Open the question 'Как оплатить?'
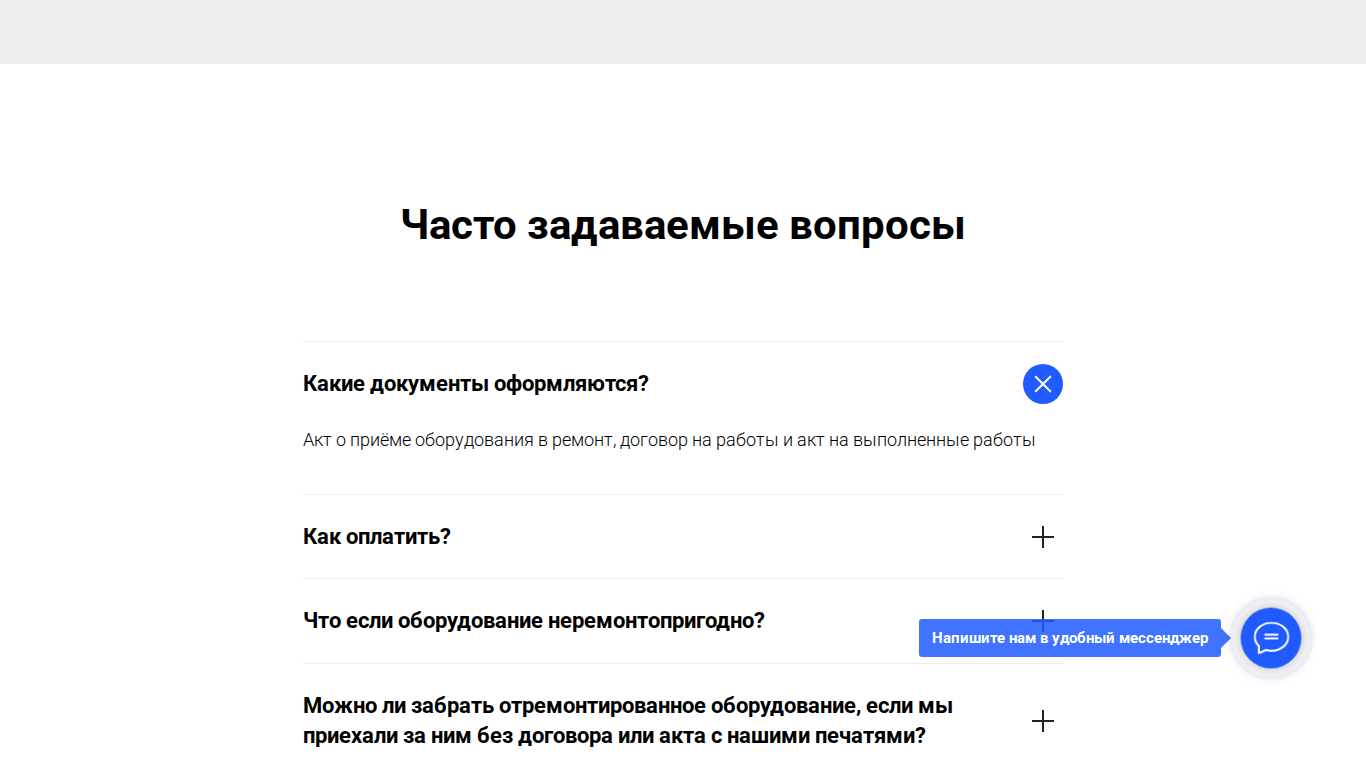Viewport: 1366px width, 768px height. point(377,537)
